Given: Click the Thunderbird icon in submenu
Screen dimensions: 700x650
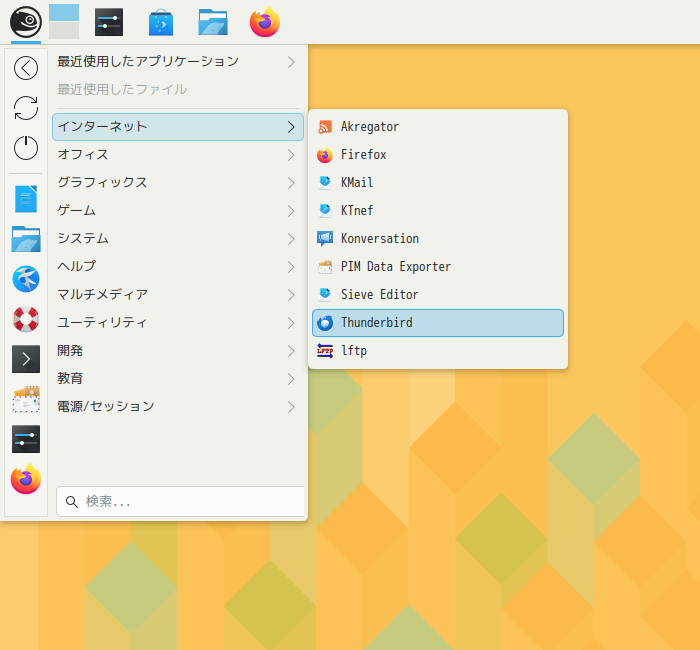Looking at the screenshot, I should click(325, 323).
